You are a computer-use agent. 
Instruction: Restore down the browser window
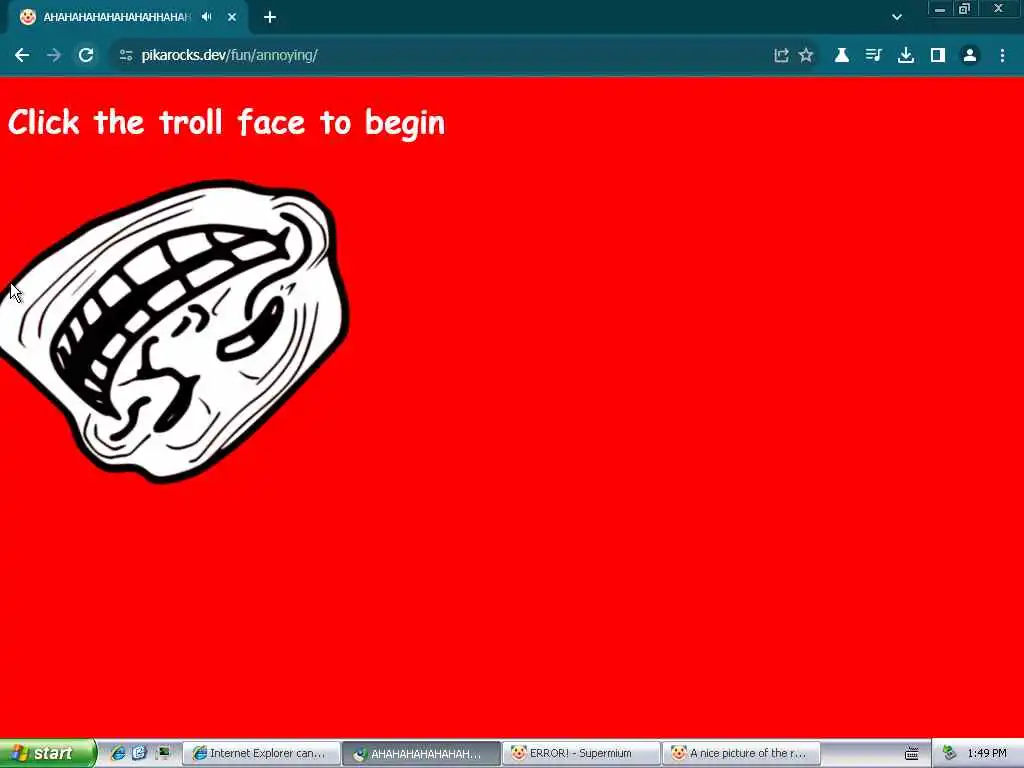tap(964, 9)
